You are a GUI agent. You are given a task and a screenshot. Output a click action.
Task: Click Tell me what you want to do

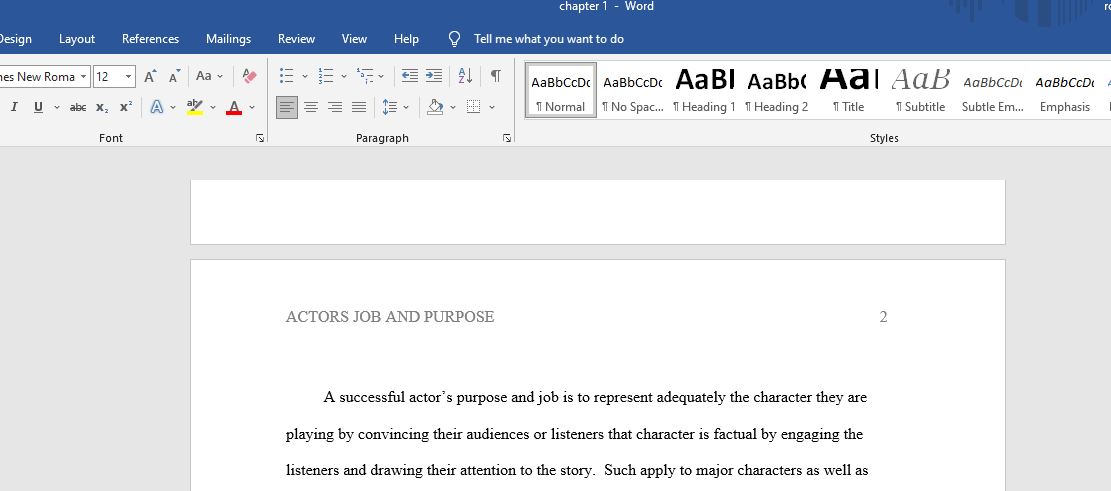click(x=548, y=39)
